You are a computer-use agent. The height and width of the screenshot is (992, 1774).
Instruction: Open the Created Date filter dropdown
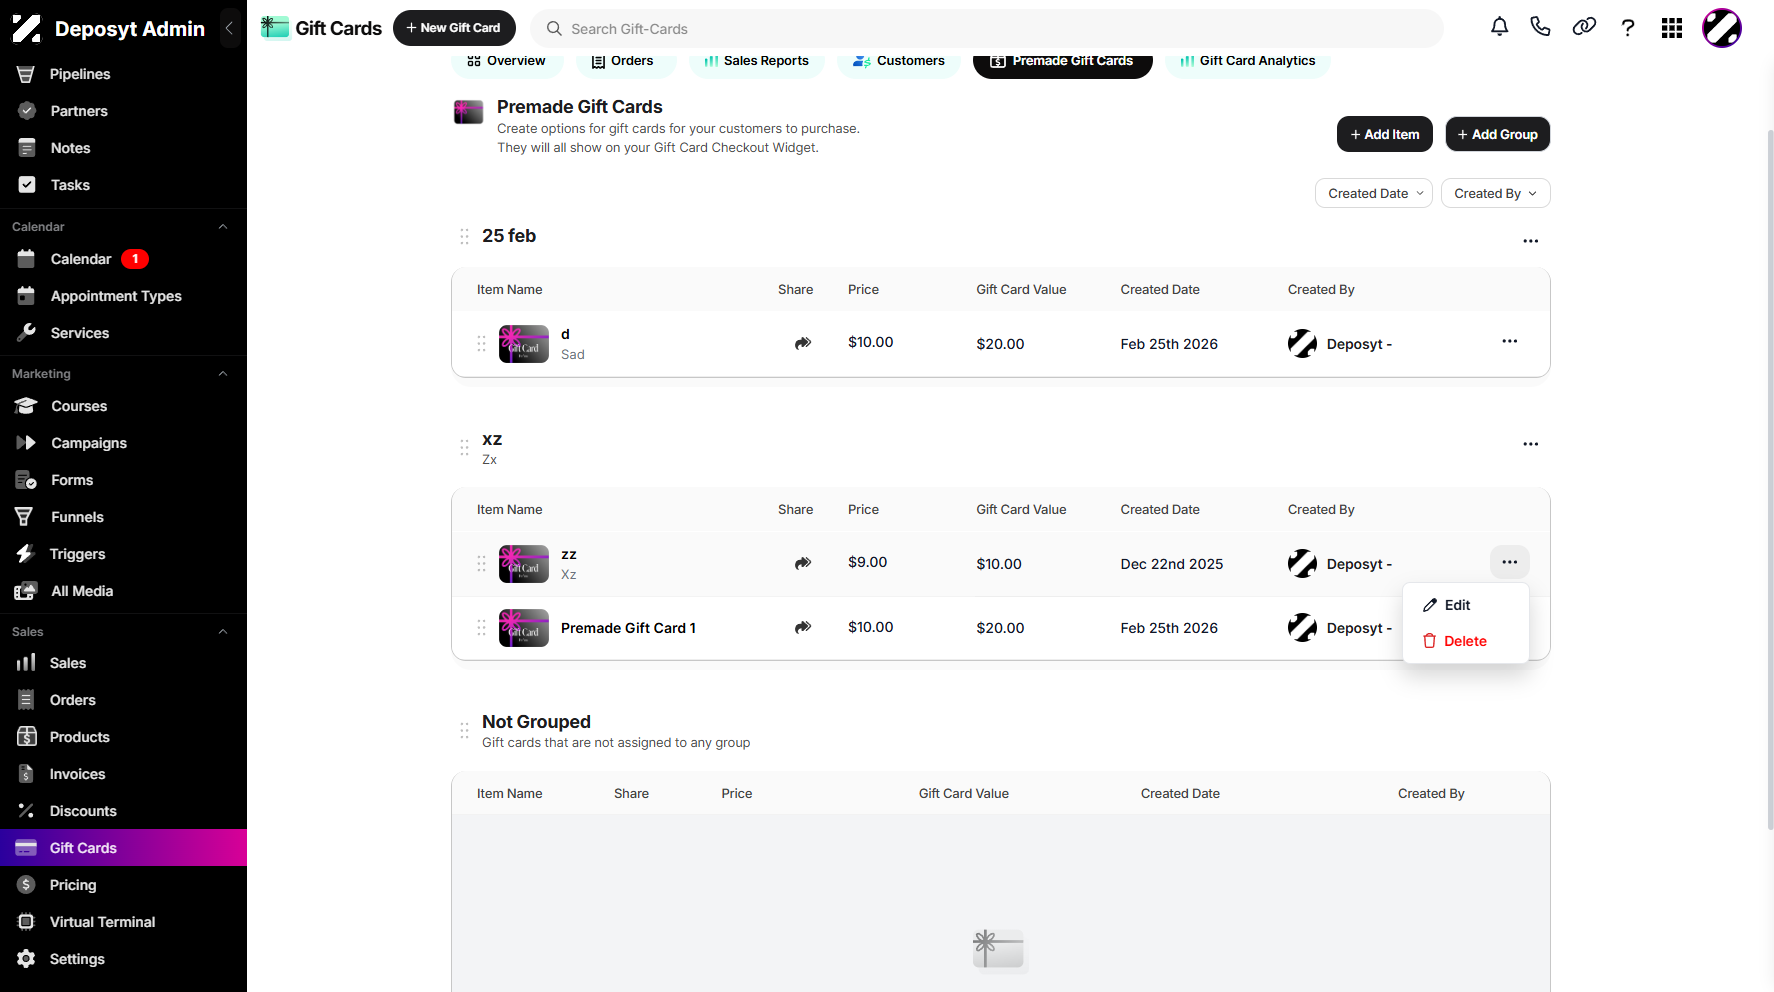tap(1373, 193)
